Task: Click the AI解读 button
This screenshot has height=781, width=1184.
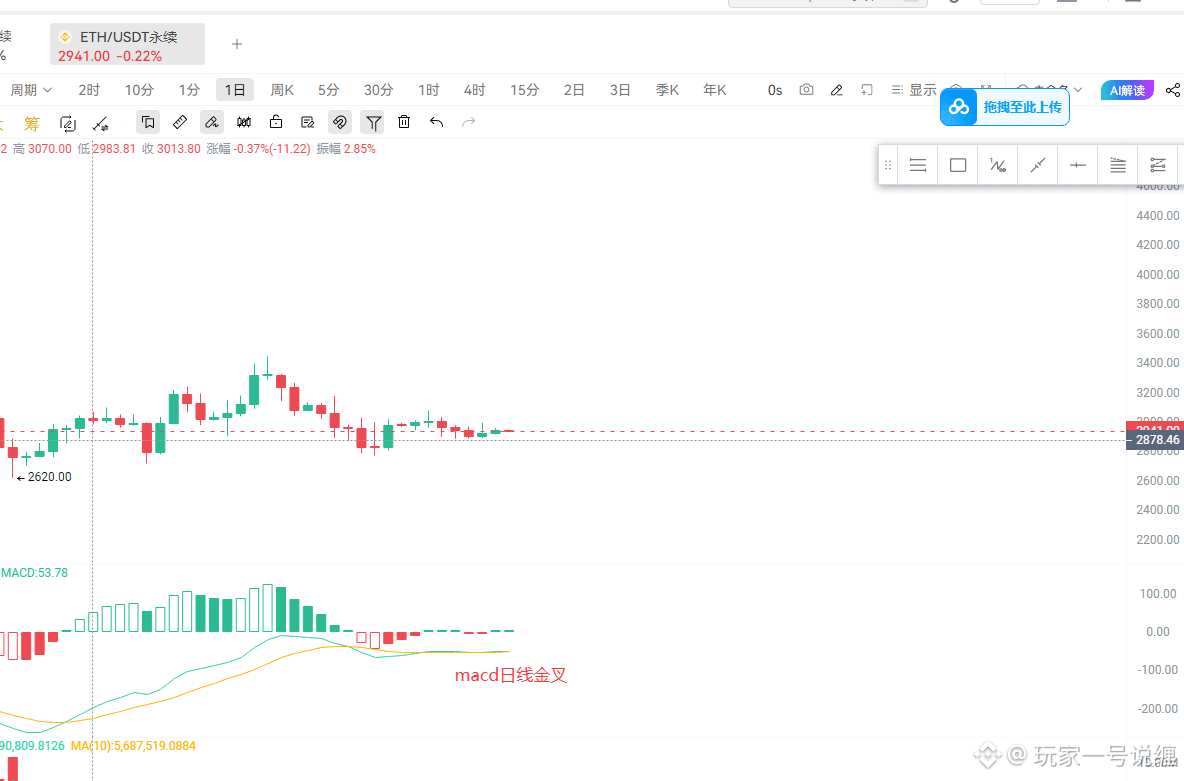Action: pos(1127,89)
